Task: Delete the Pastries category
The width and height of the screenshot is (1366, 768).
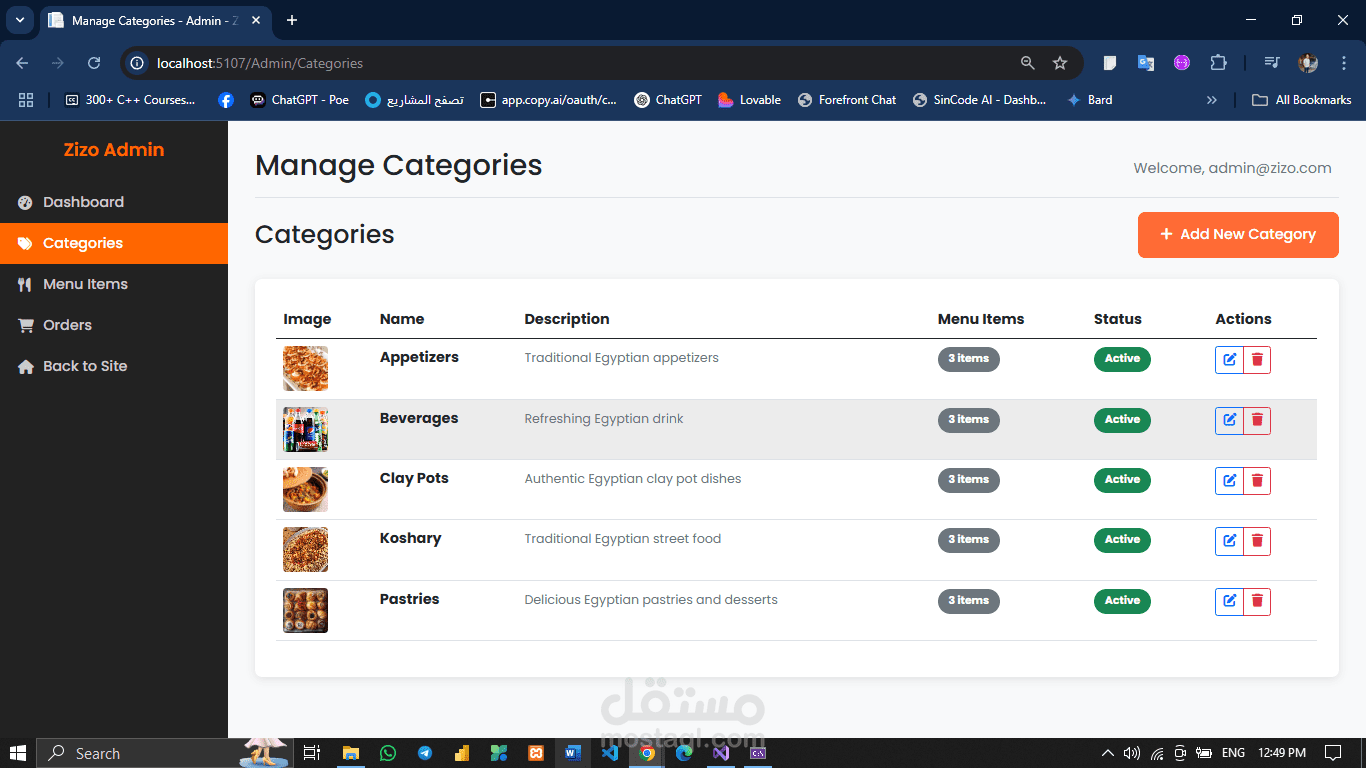Action: coord(1257,602)
